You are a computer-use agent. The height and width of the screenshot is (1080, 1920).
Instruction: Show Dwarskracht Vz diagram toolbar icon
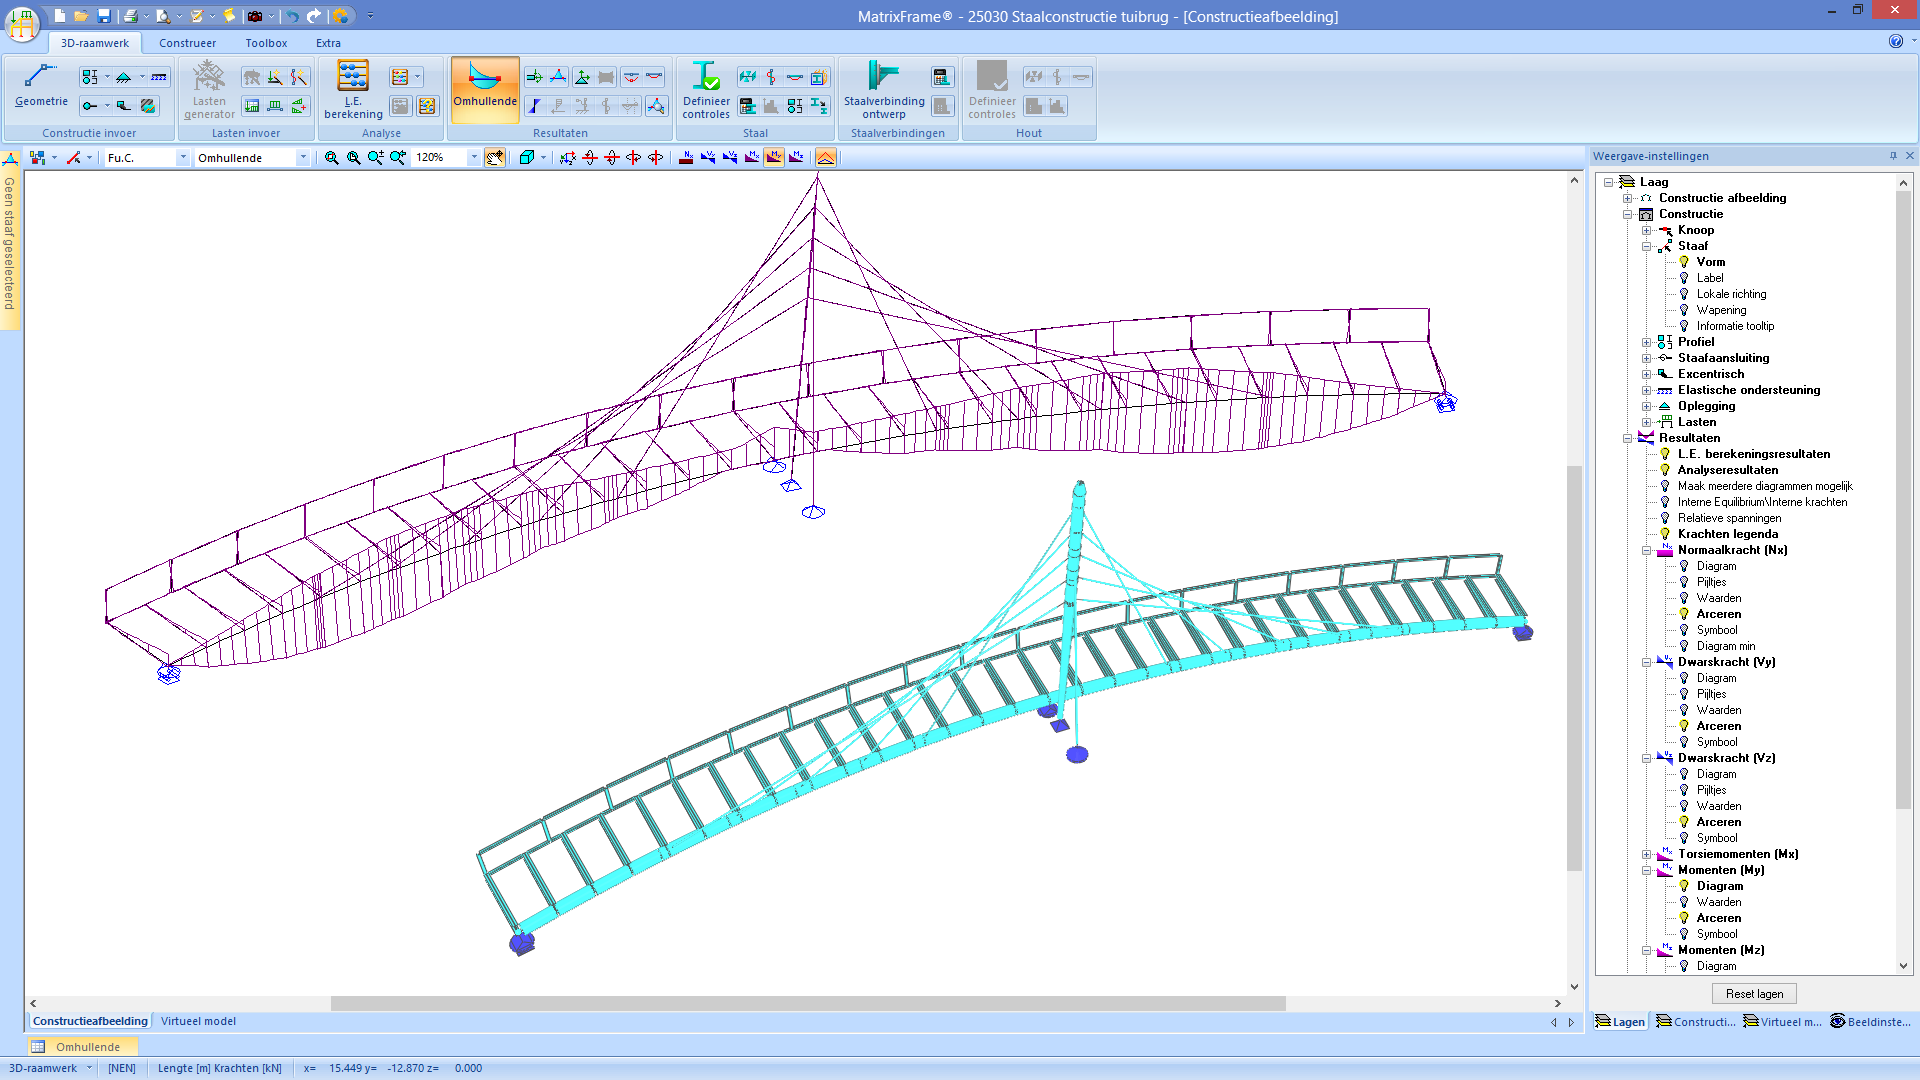click(x=730, y=158)
